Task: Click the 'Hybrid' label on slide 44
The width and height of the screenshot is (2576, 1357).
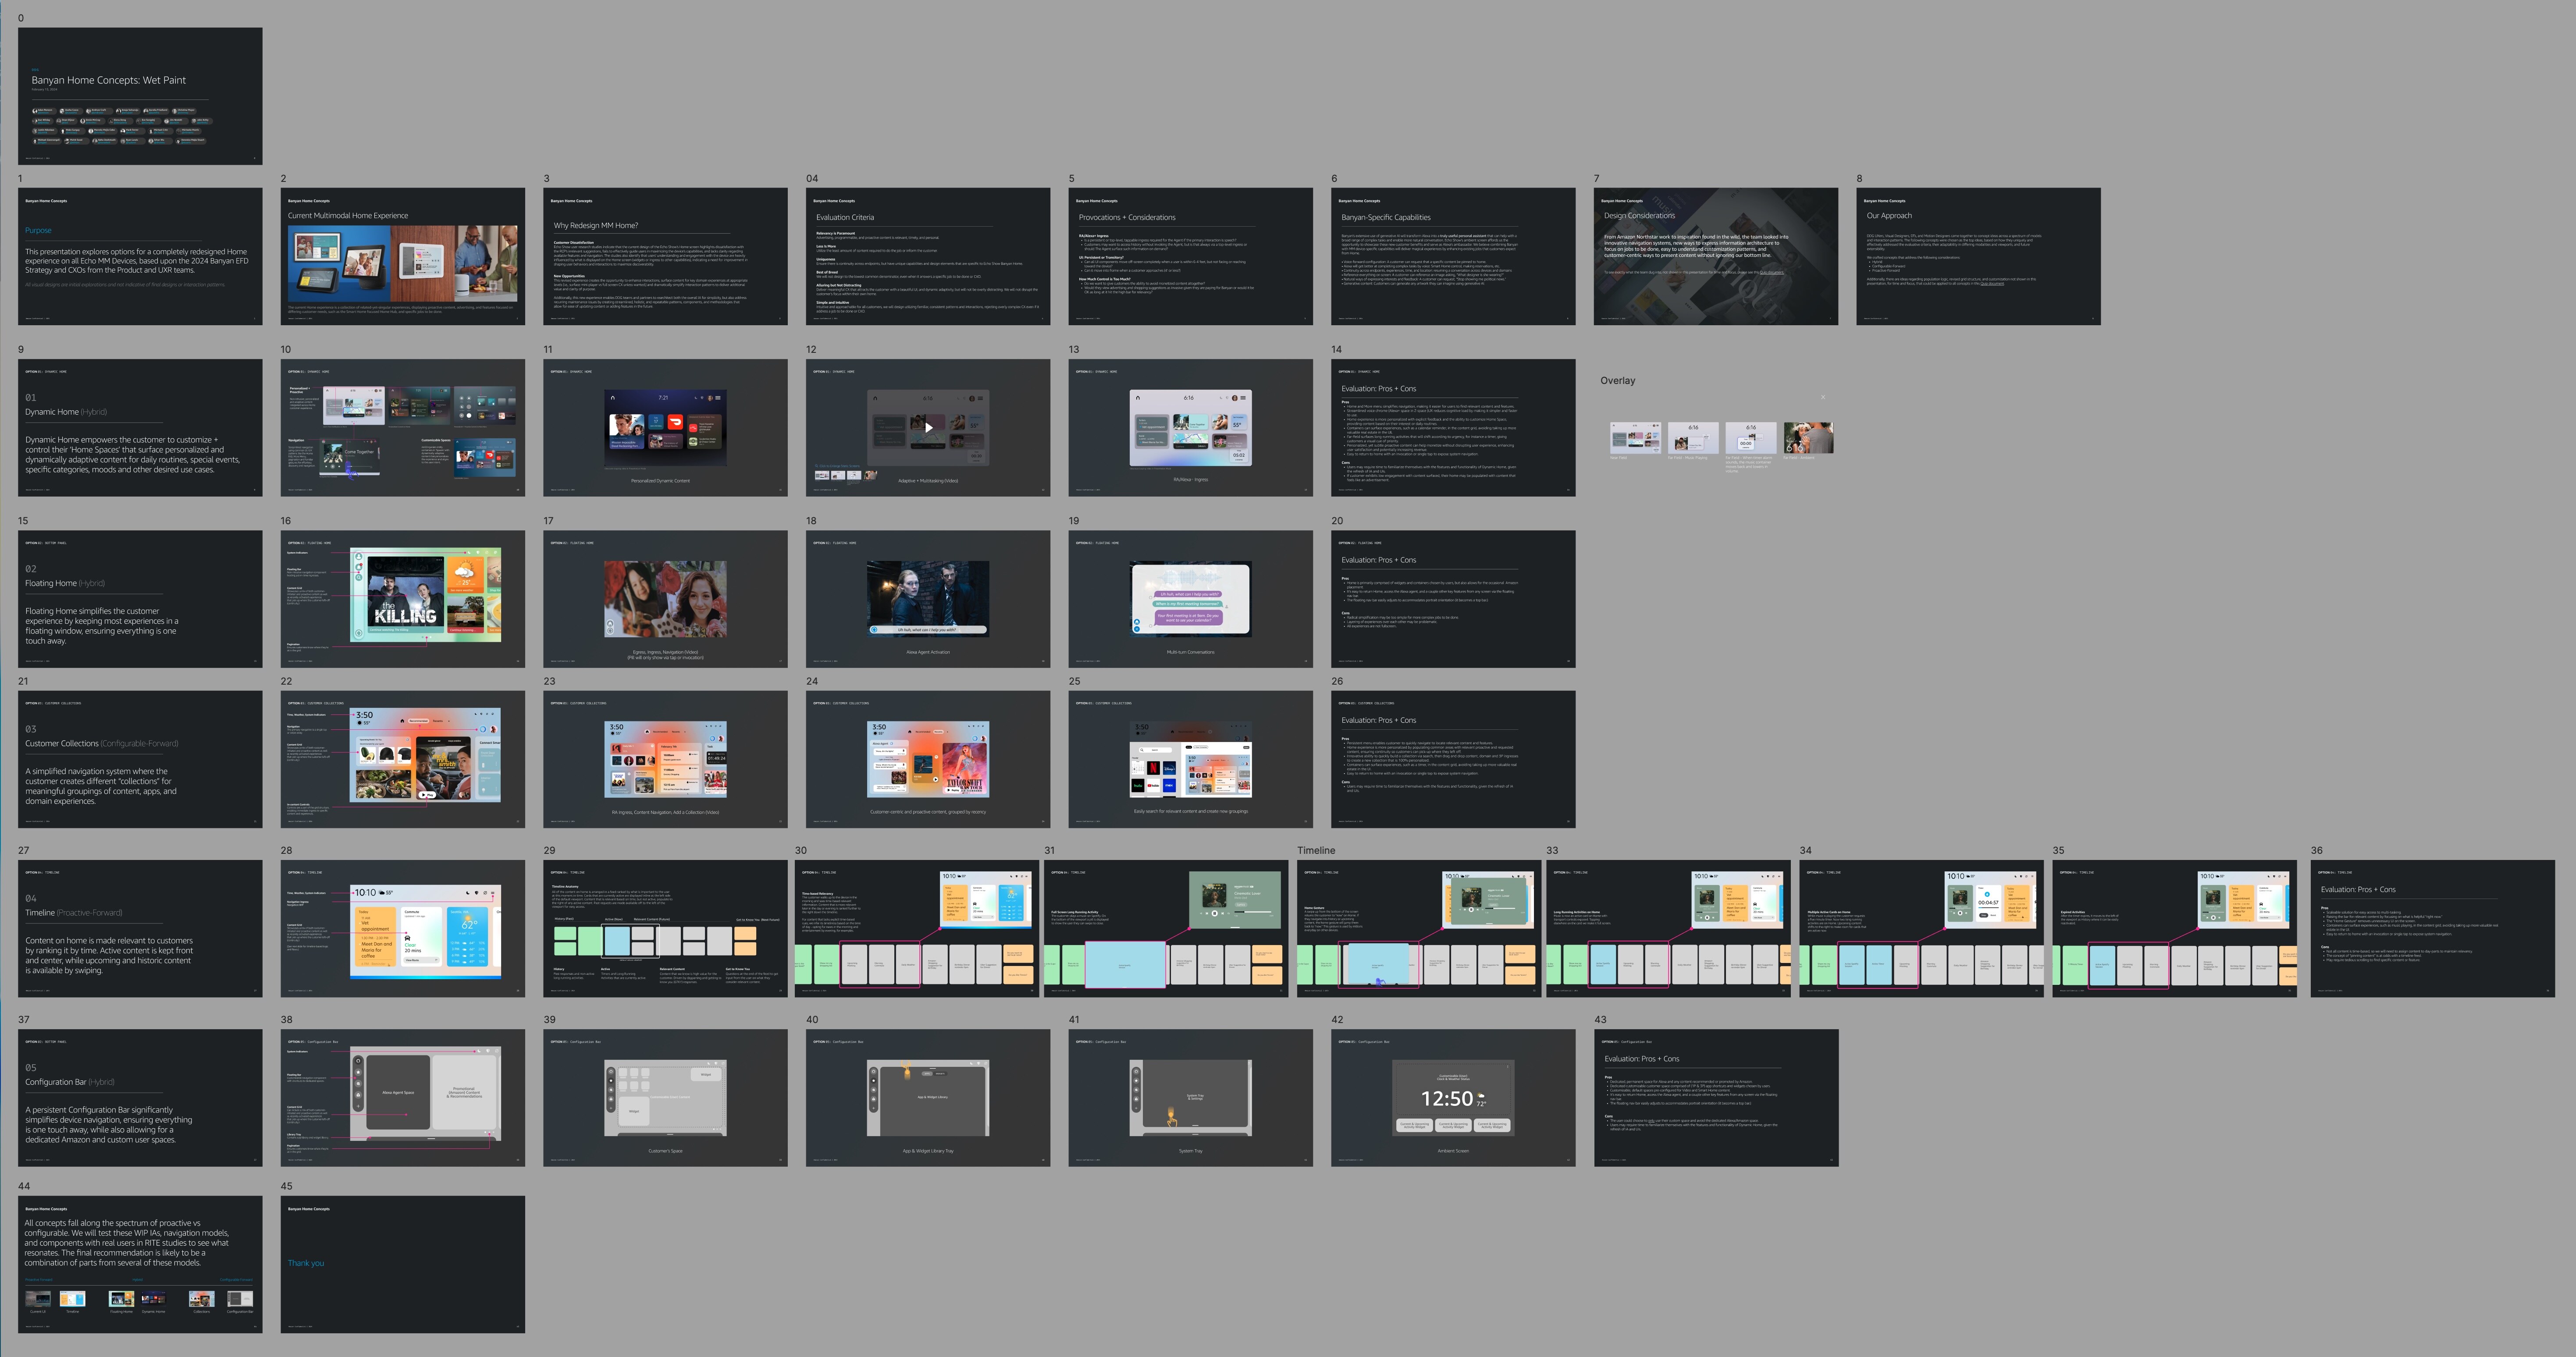Action: click(138, 1280)
